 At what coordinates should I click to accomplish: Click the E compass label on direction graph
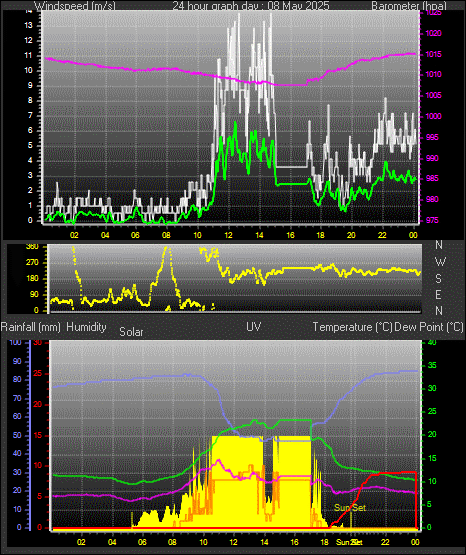[x=438, y=294]
